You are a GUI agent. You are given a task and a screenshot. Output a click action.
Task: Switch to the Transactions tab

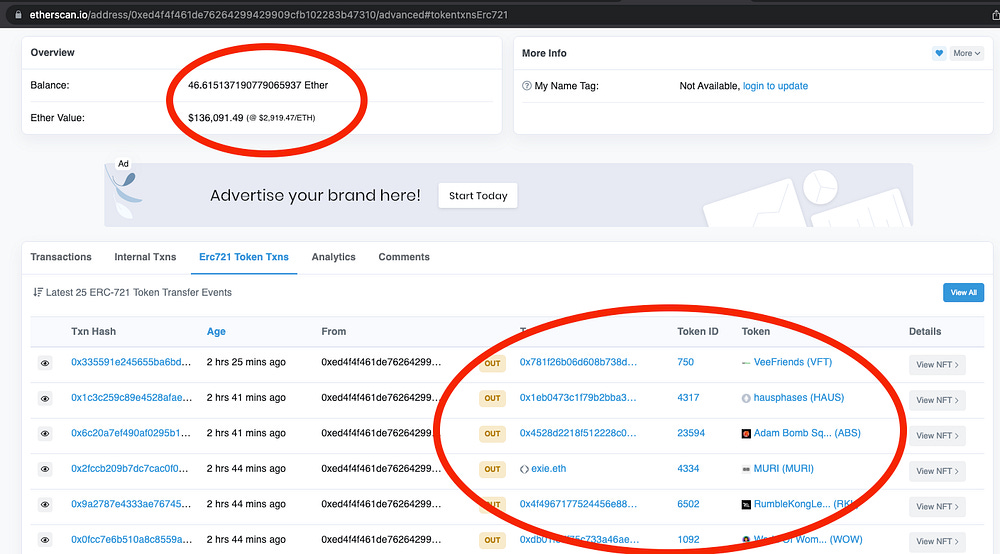[x=61, y=257]
